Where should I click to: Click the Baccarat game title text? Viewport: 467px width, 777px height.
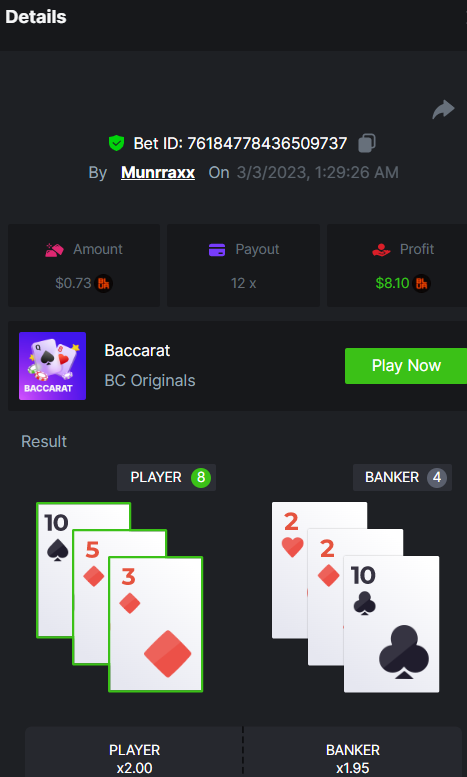[x=137, y=350]
